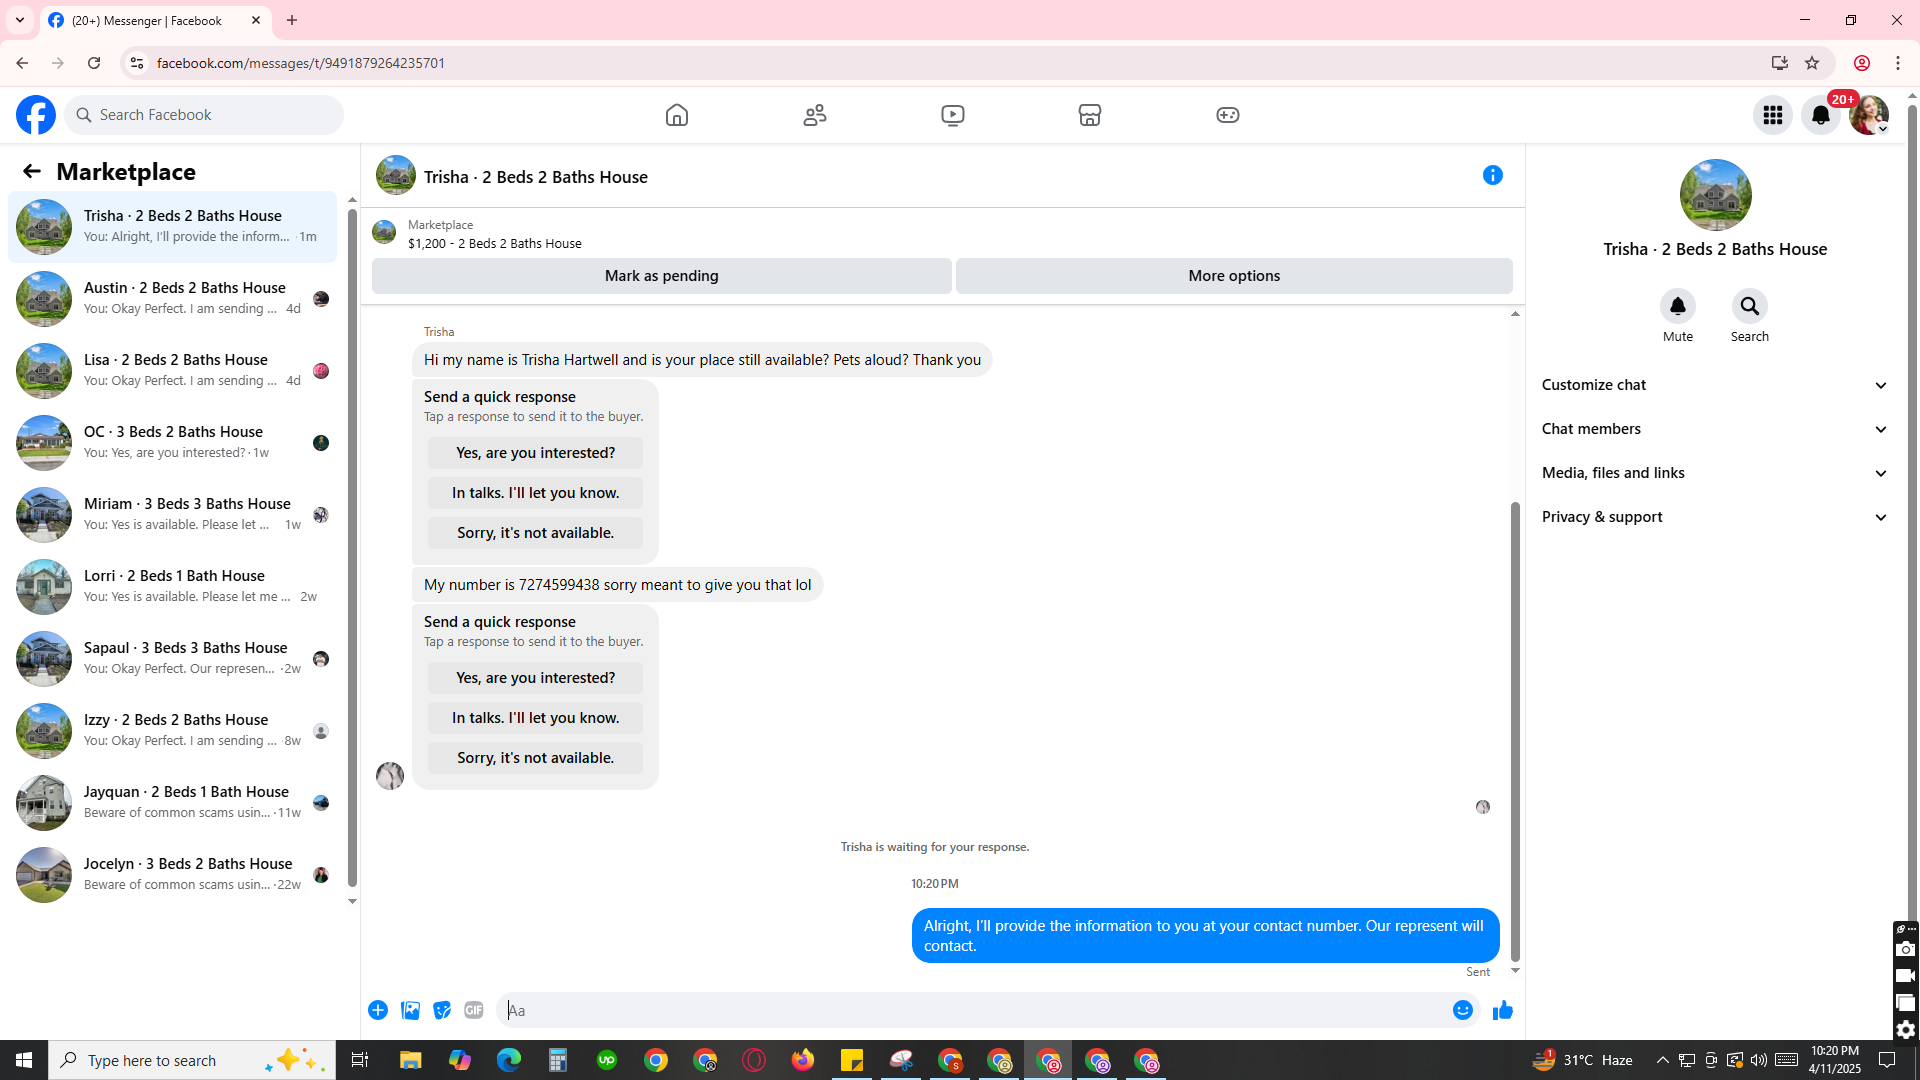The image size is (1920, 1080).
Task: Expand the Chat members section
Action: click(1715, 429)
